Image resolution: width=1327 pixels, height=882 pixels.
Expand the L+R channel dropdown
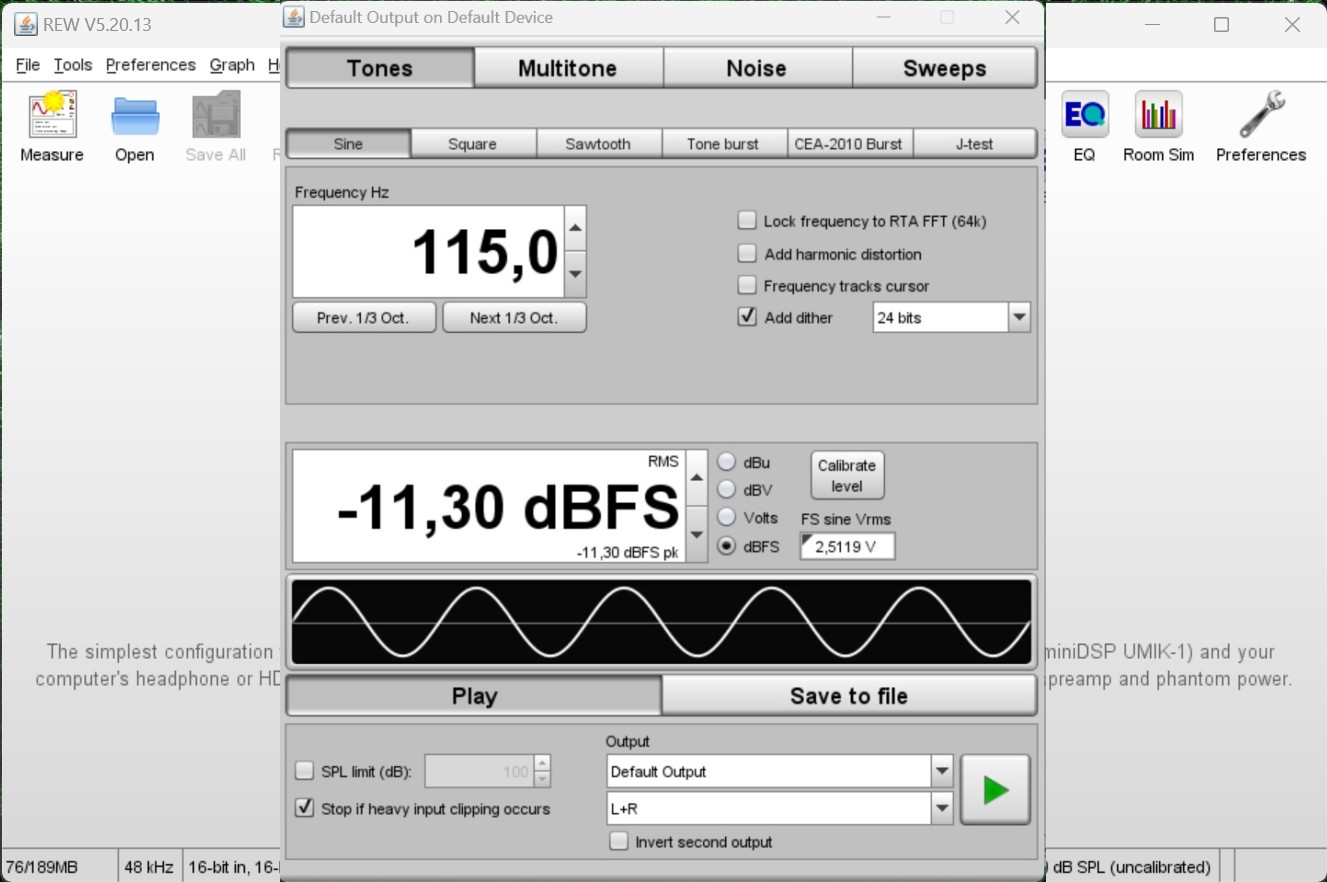click(941, 809)
